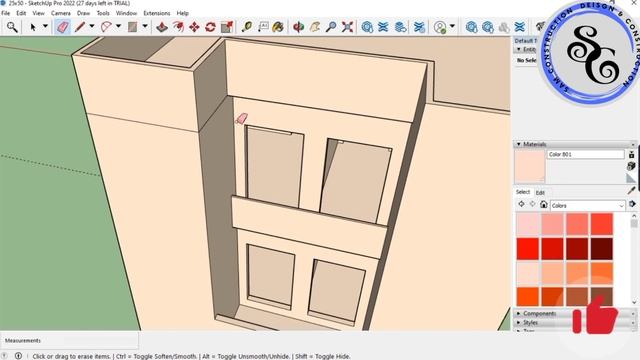This screenshot has height=360, width=640.
Task: Choose the Zoom magnifier tool
Action: tap(331, 27)
